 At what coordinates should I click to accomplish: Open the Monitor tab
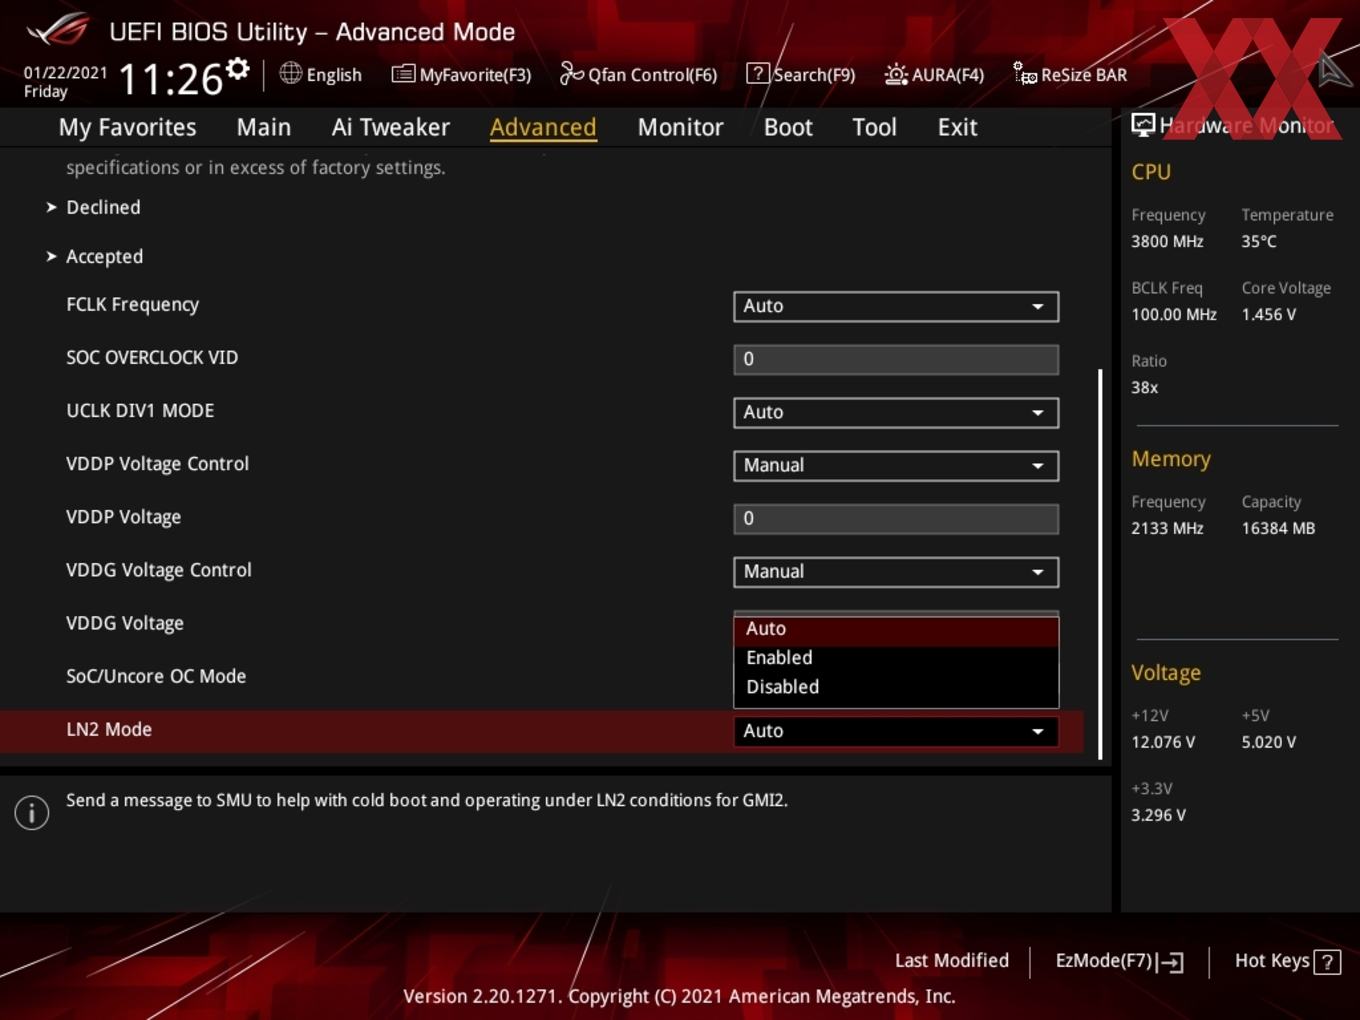tap(680, 127)
